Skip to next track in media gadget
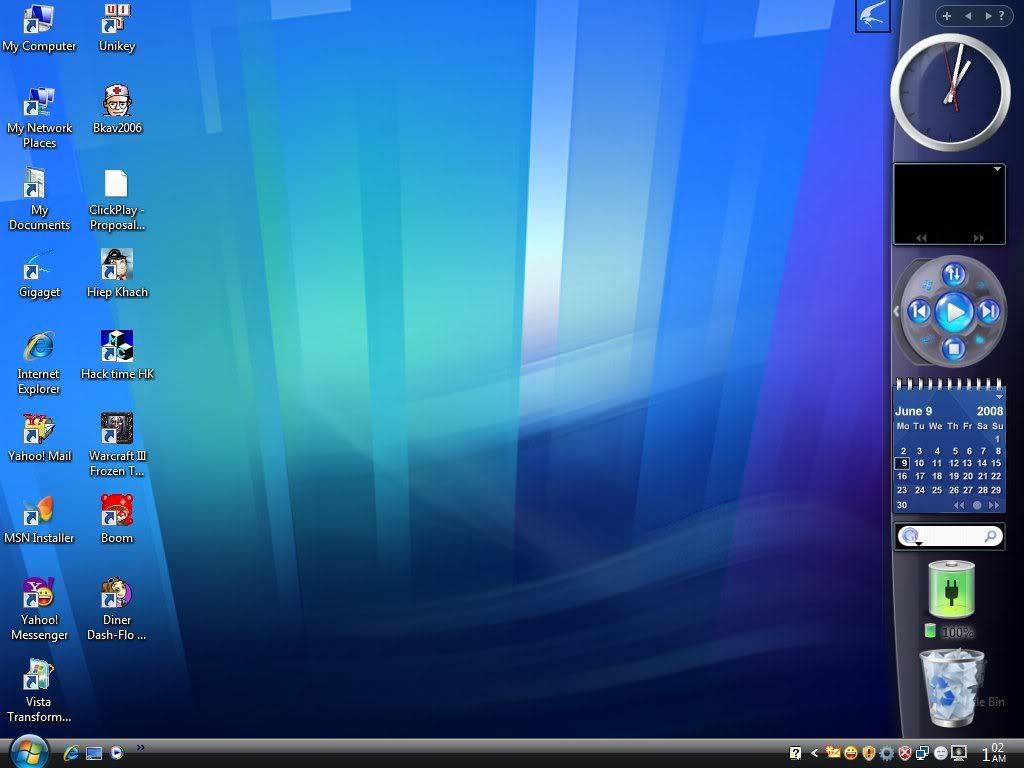This screenshot has height=768, width=1024. [x=989, y=312]
